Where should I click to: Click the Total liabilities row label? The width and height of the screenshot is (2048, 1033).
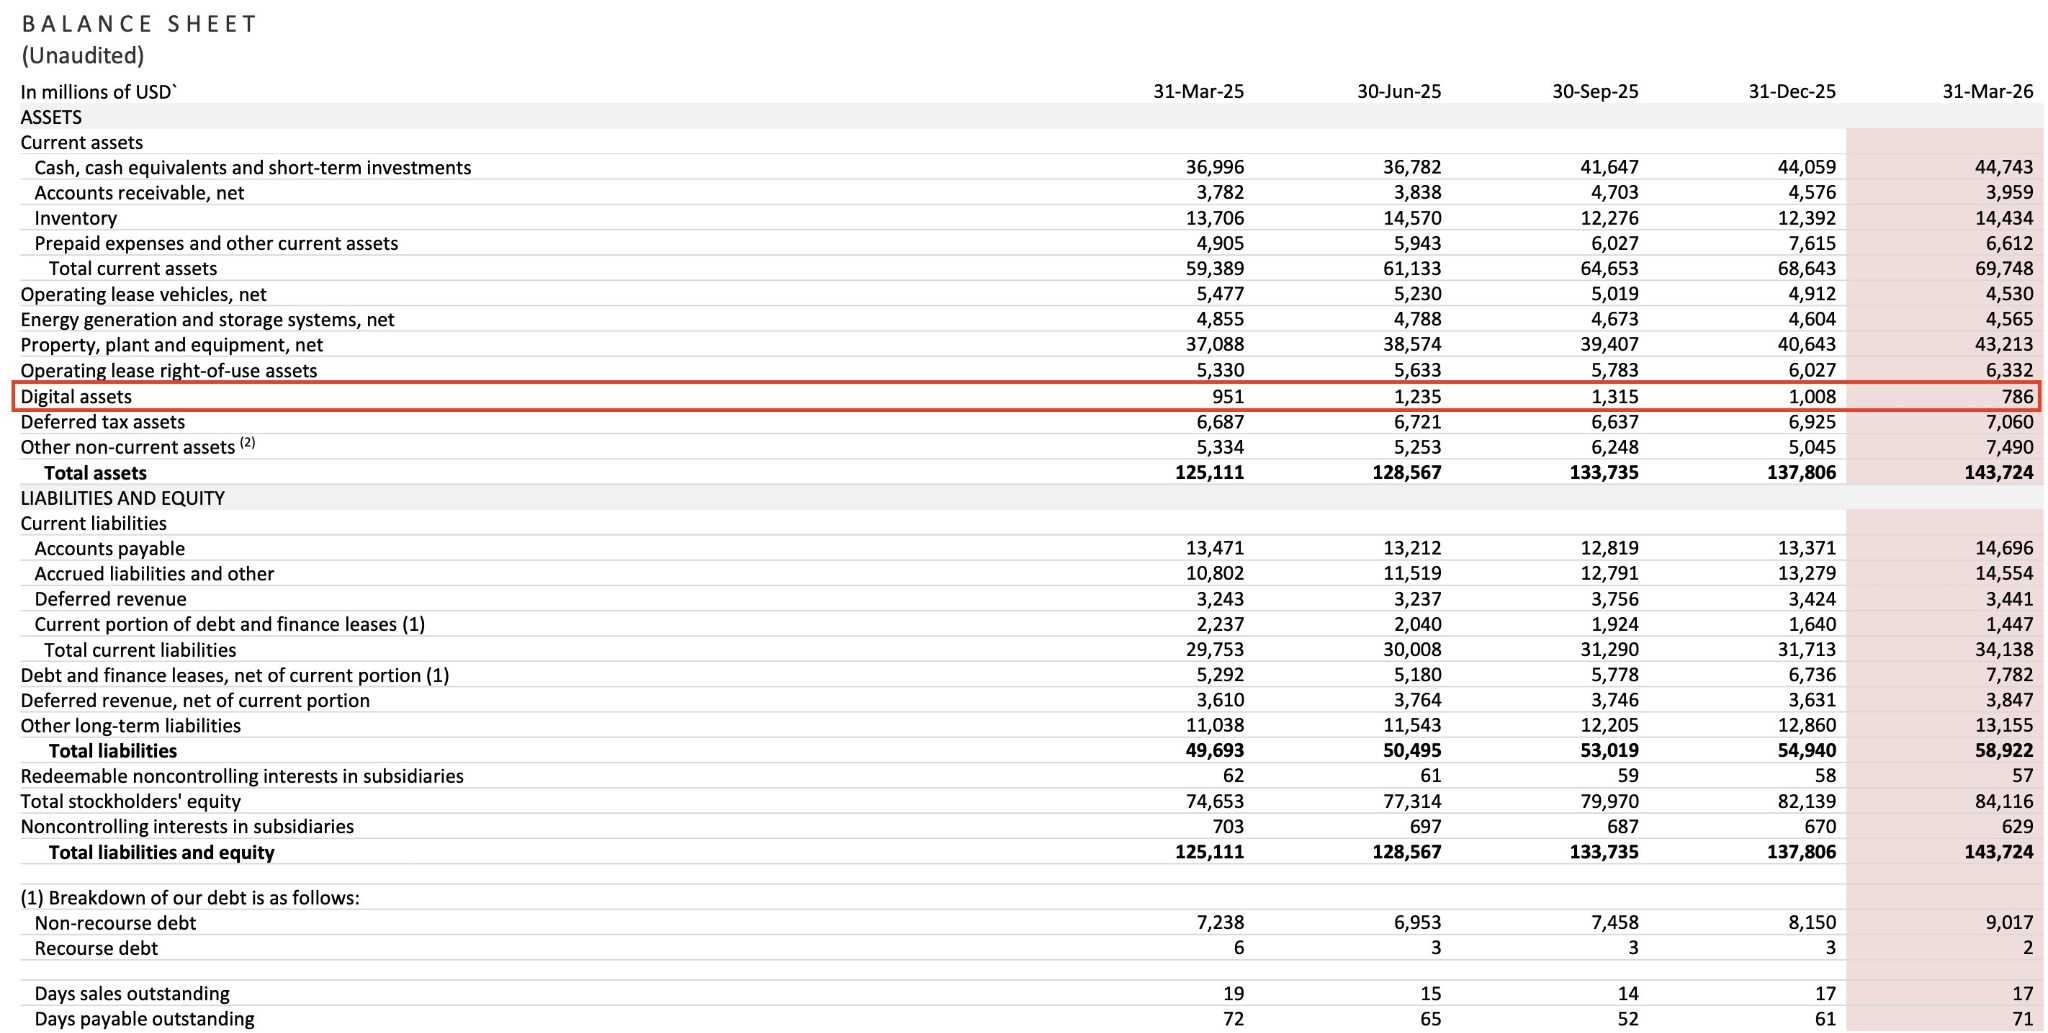(112, 751)
